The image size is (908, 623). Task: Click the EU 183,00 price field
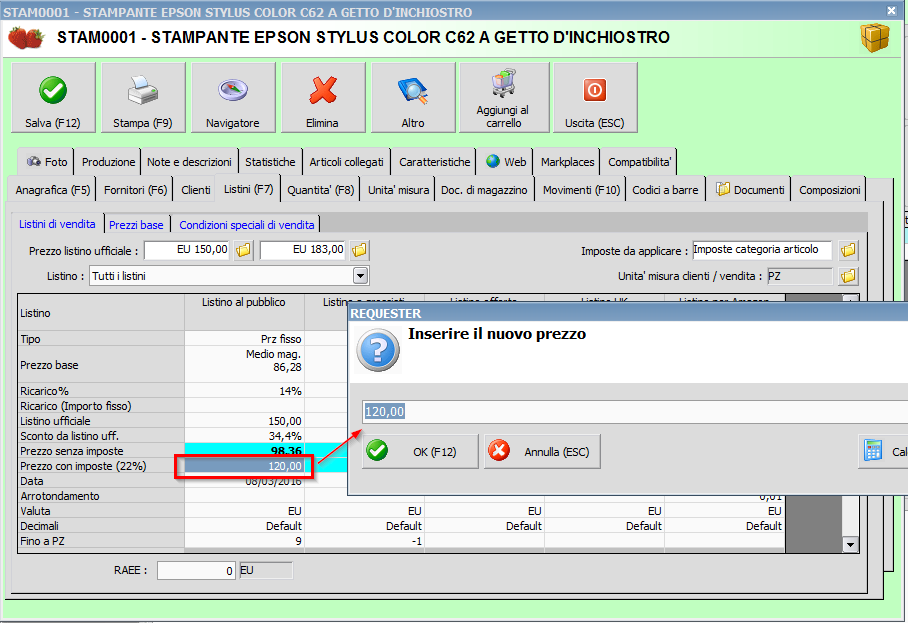tap(303, 250)
